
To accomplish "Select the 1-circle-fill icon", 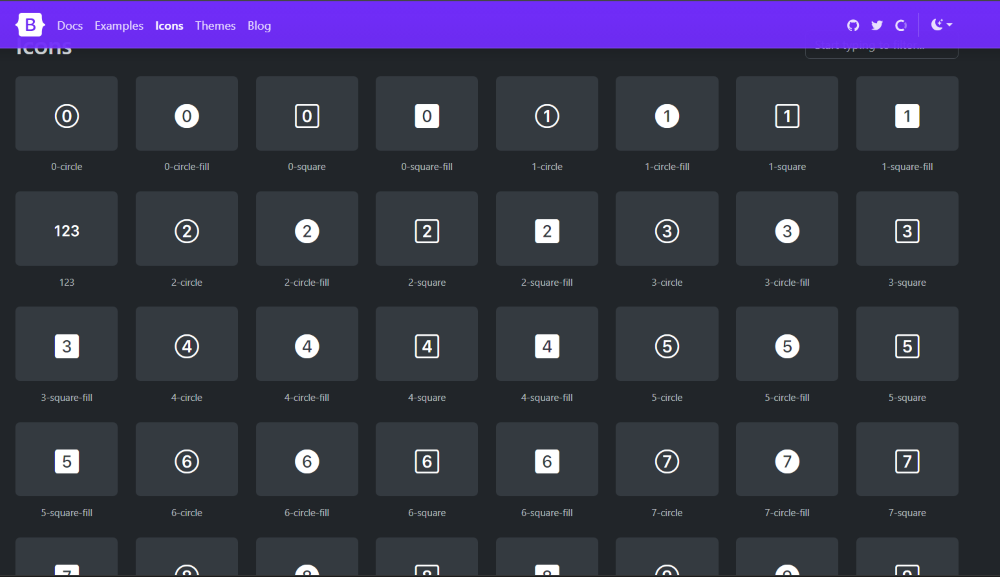I will [667, 113].
